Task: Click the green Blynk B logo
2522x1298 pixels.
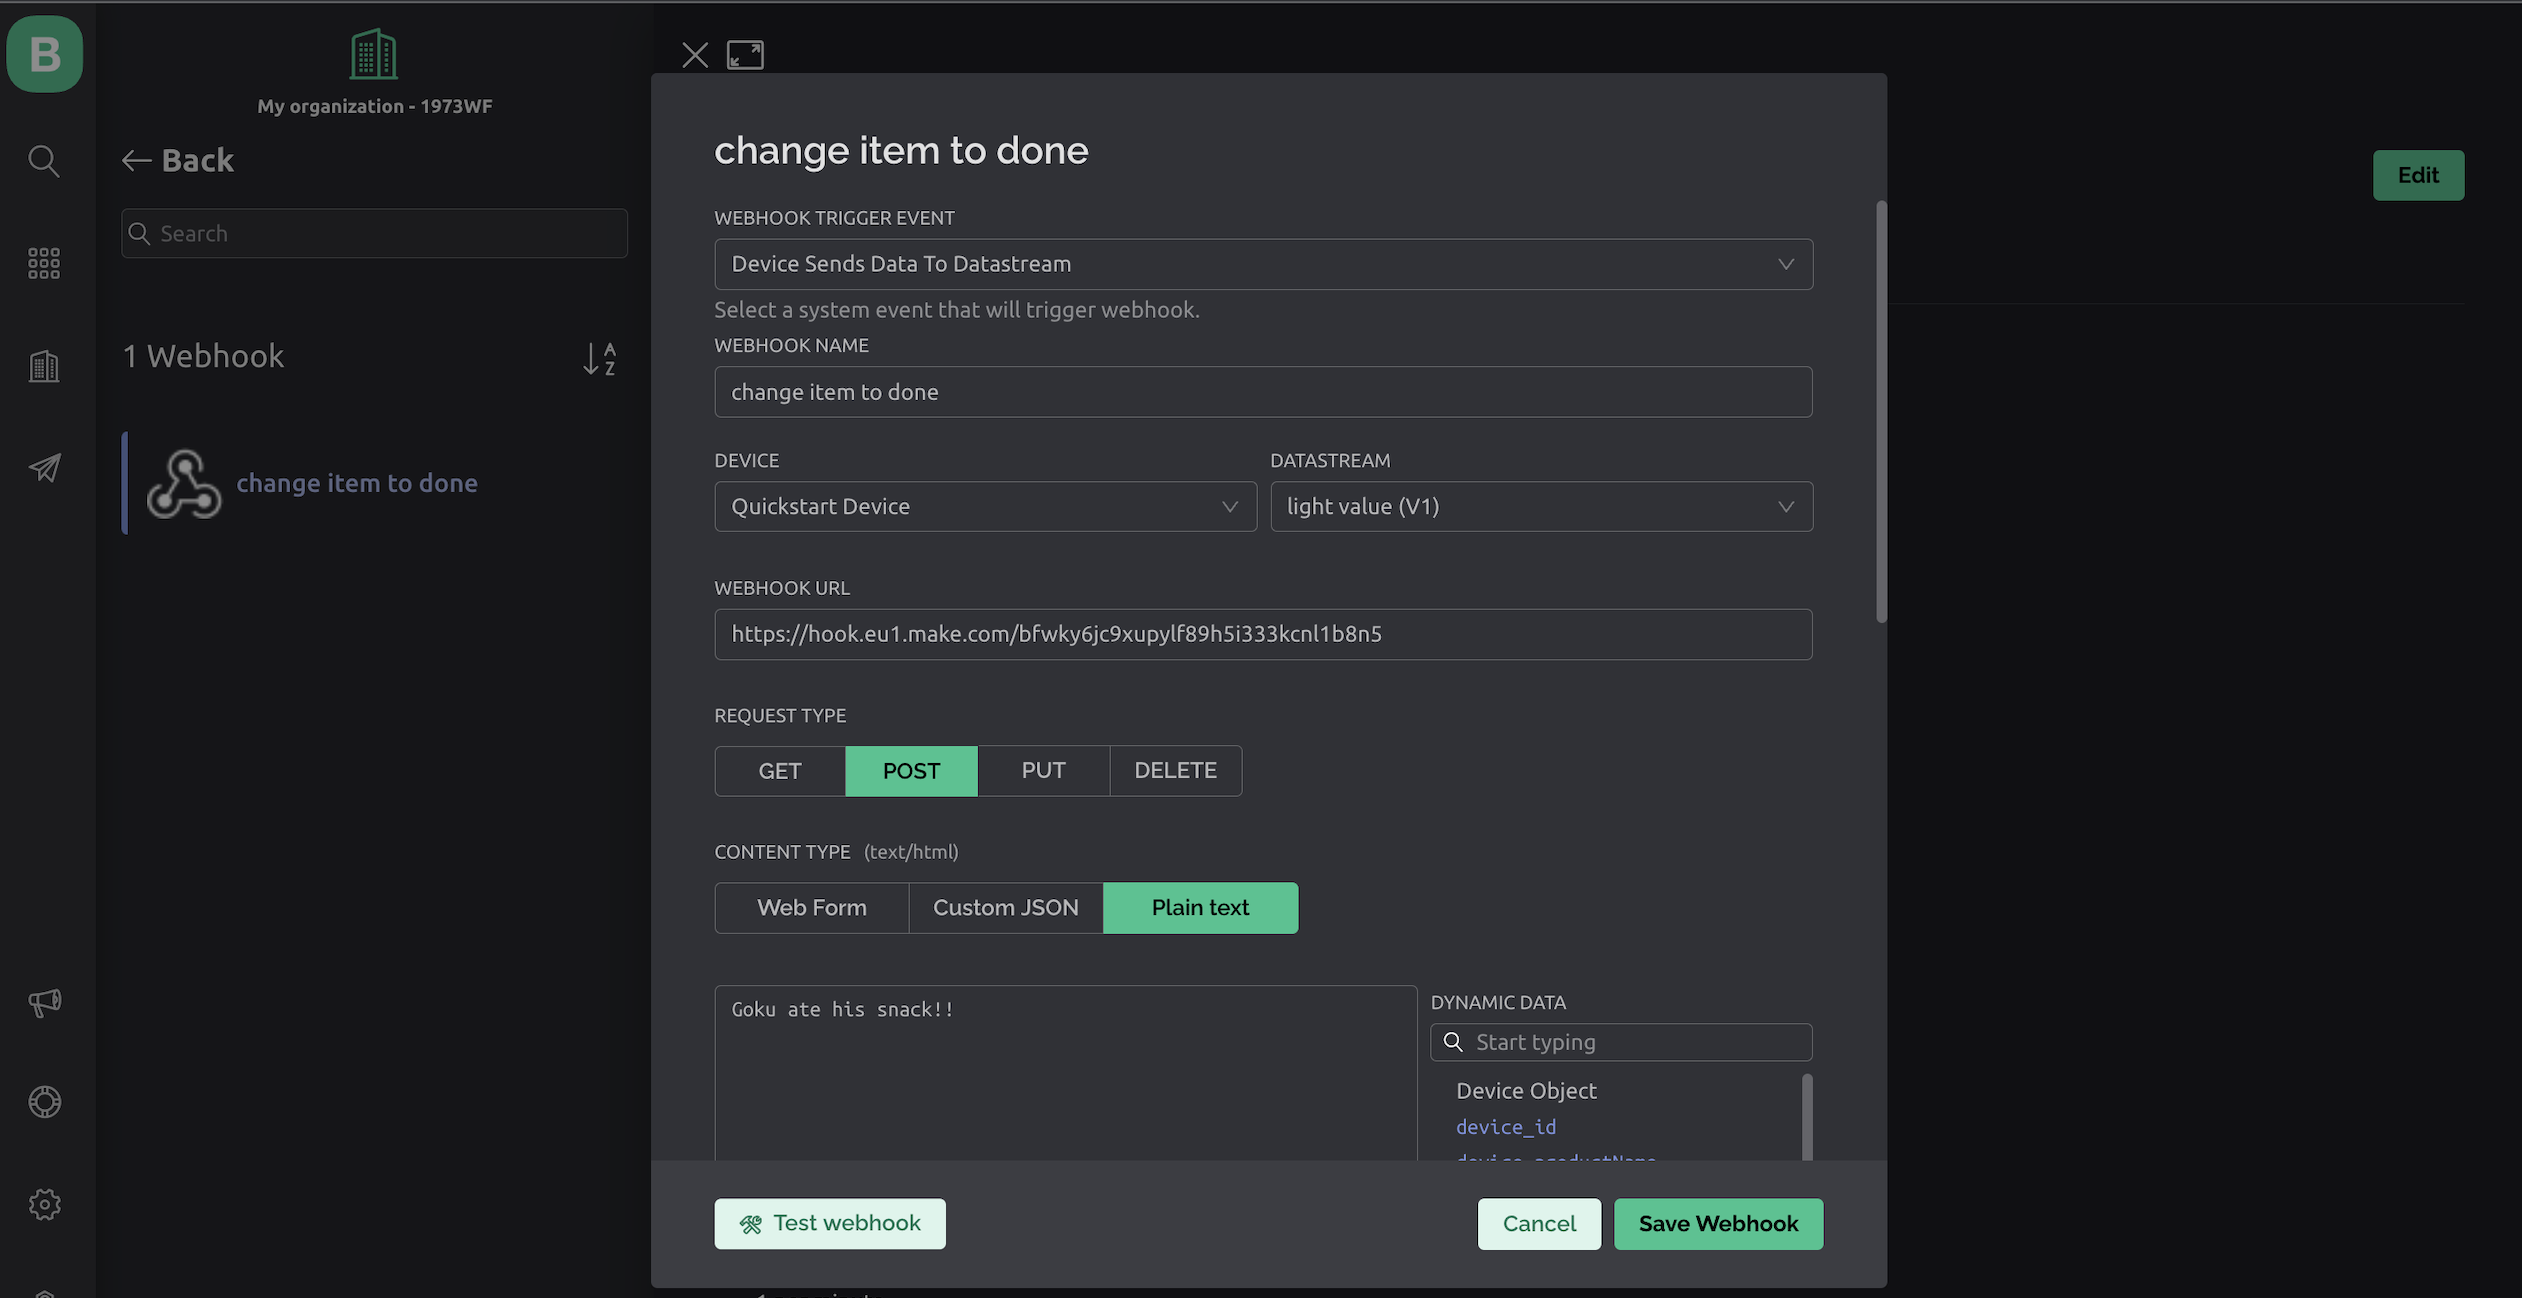Action: coord(45,54)
